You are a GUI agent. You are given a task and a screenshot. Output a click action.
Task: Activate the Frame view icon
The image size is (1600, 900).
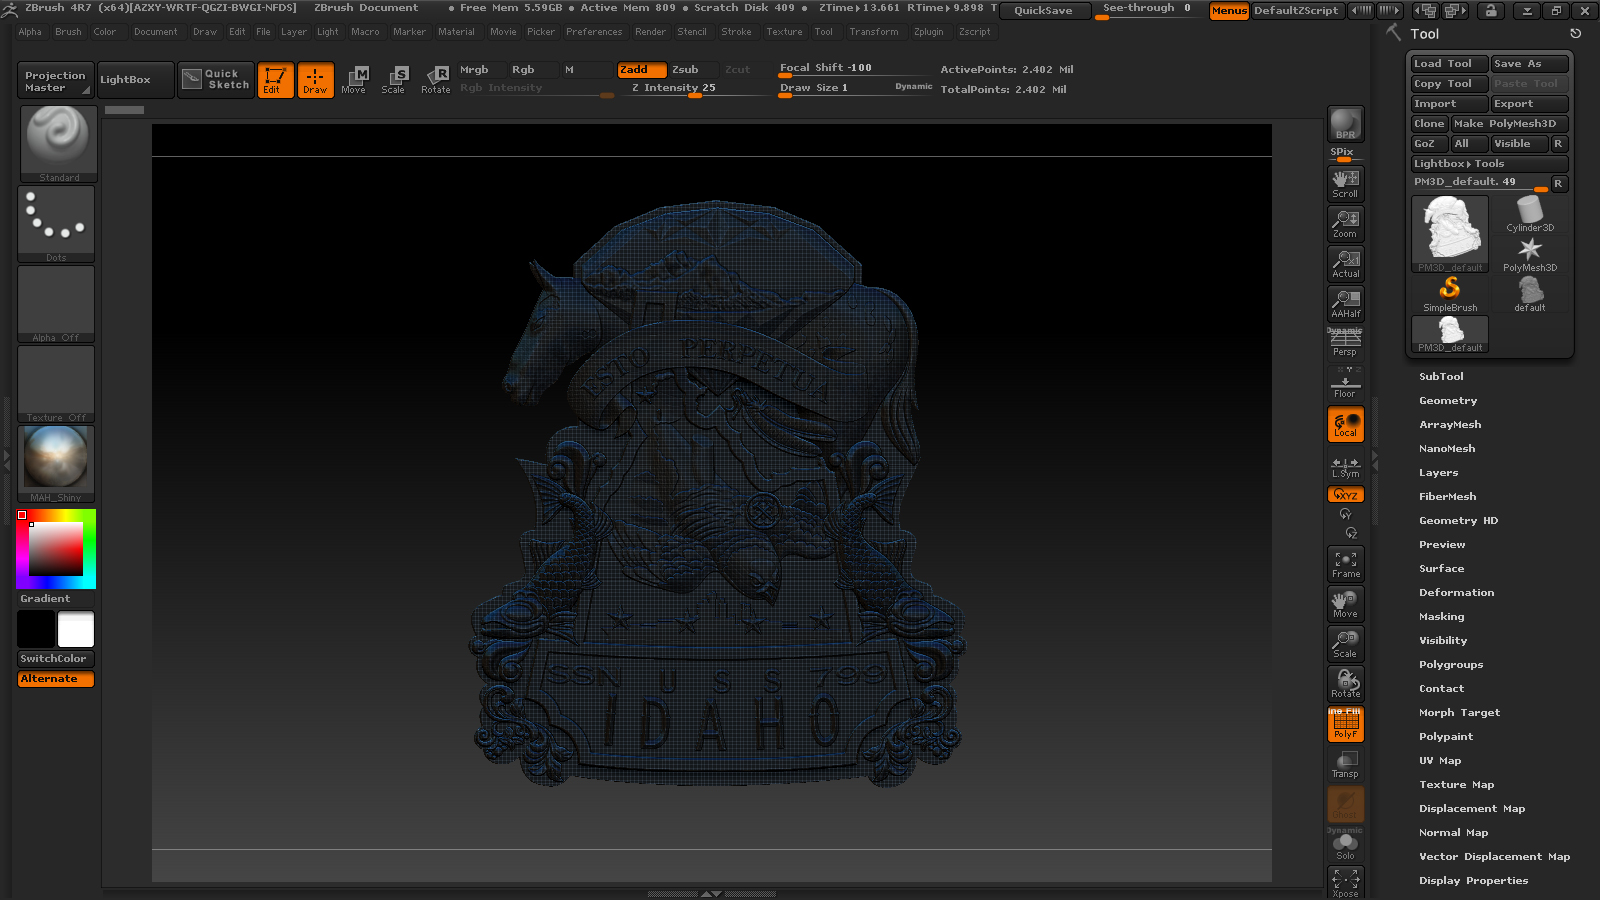[1345, 564]
